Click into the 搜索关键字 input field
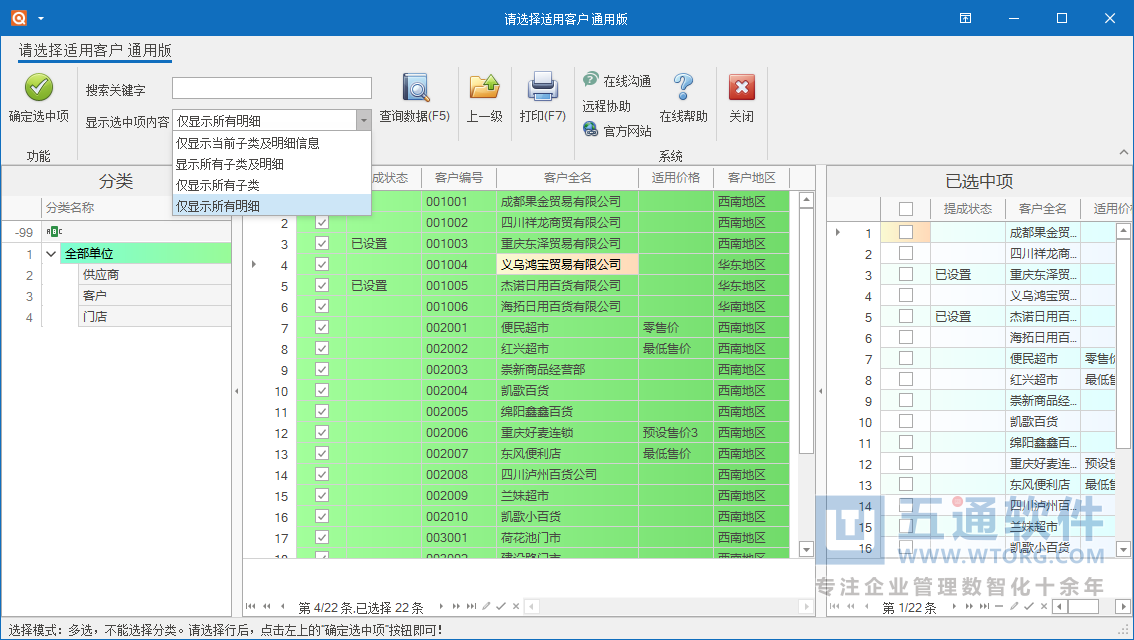This screenshot has height=640, width=1134. click(x=272, y=88)
